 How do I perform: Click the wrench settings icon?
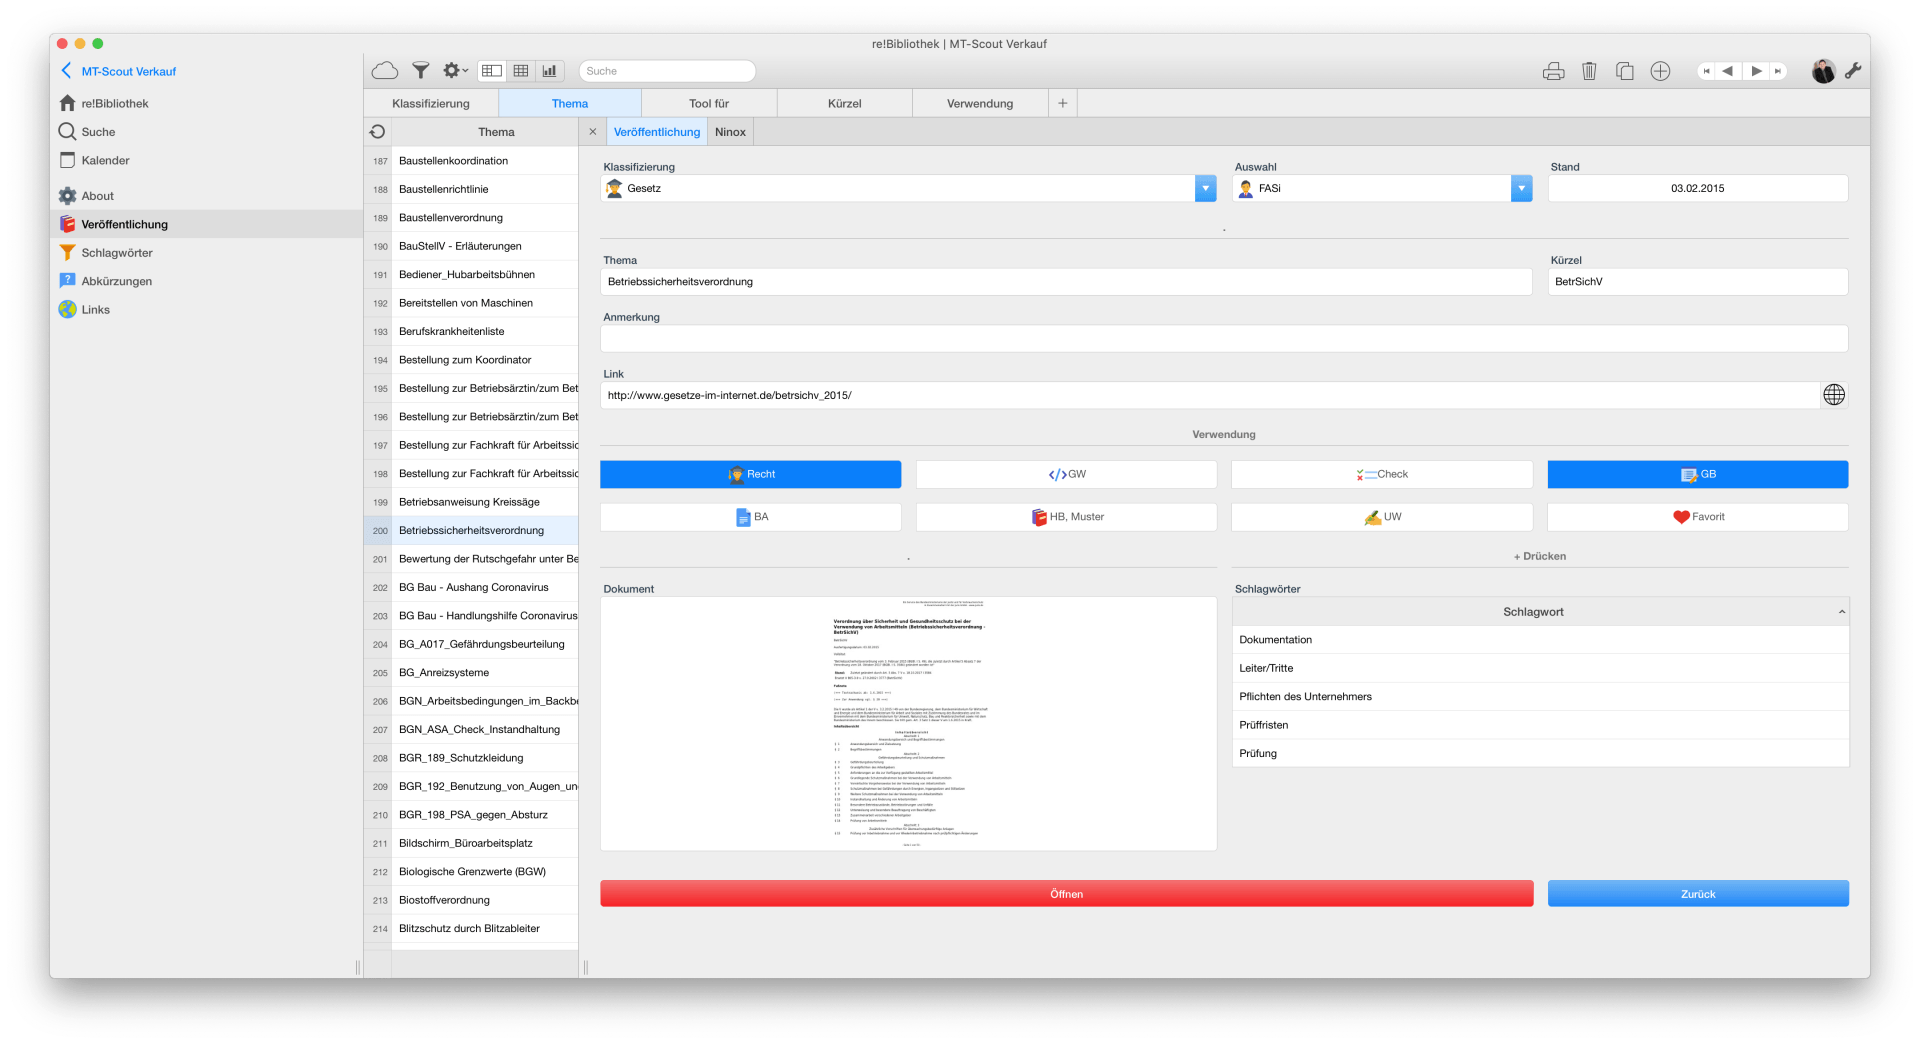point(1853,71)
